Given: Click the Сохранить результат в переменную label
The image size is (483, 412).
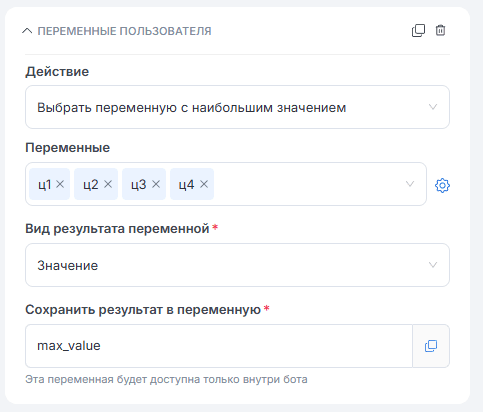Looking at the screenshot, I should (x=143, y=310).
